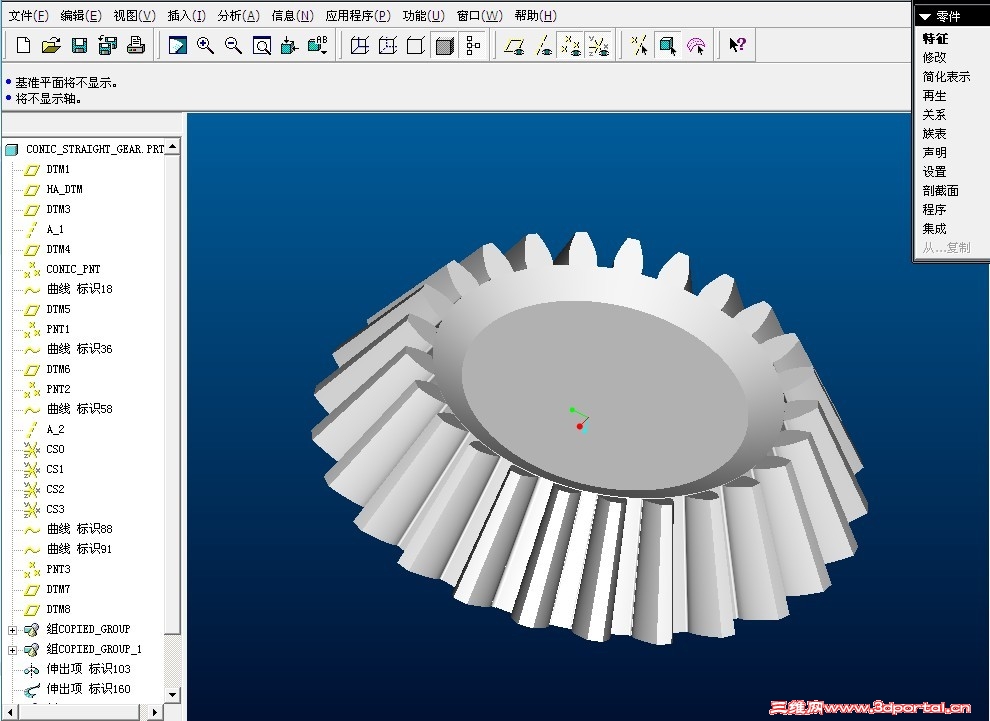Click the pink fan-shaped toolbar icon
Screen dimensions: 990x721
click(x=696, y=45)
